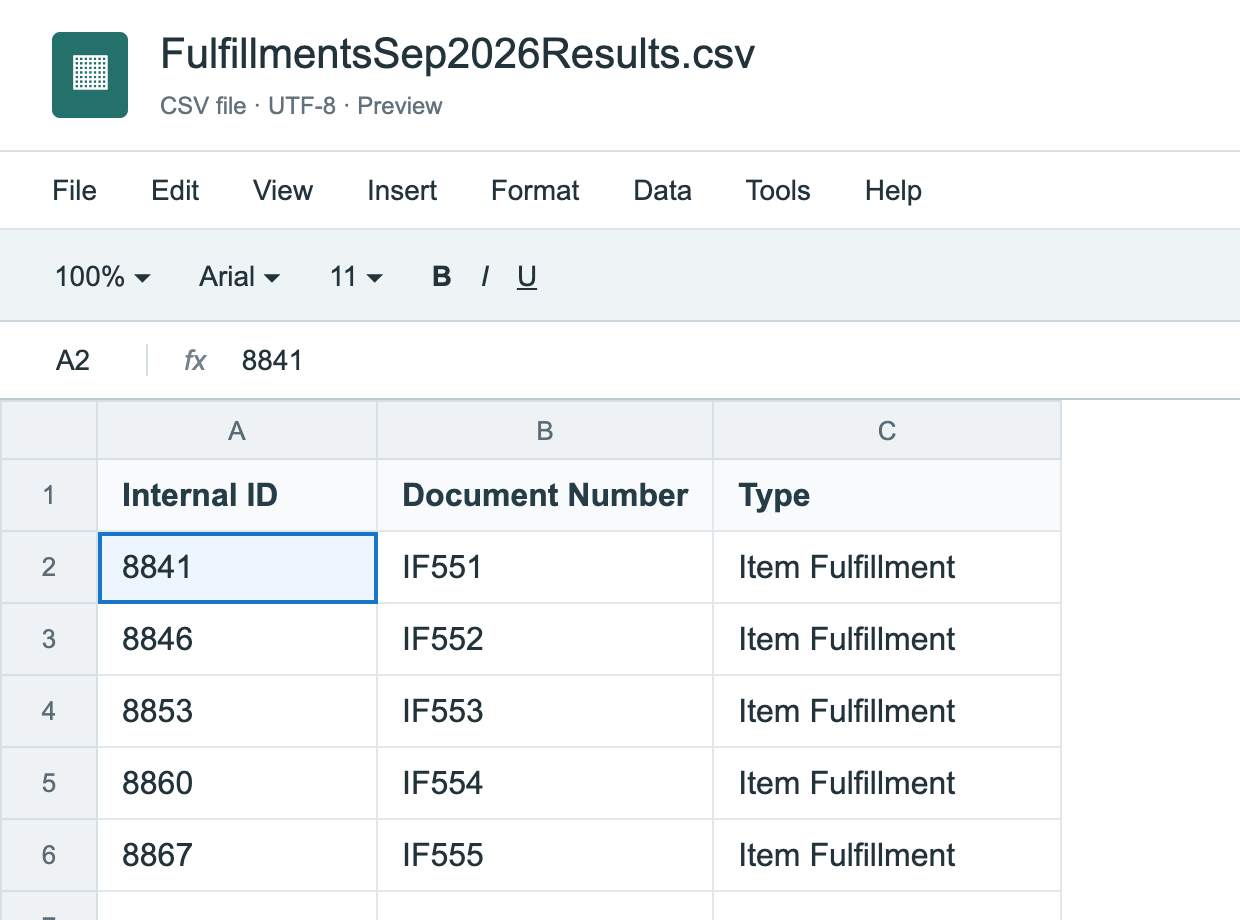
Task: Click the A2 cell reference box
Action: click(x=73, y=360)
